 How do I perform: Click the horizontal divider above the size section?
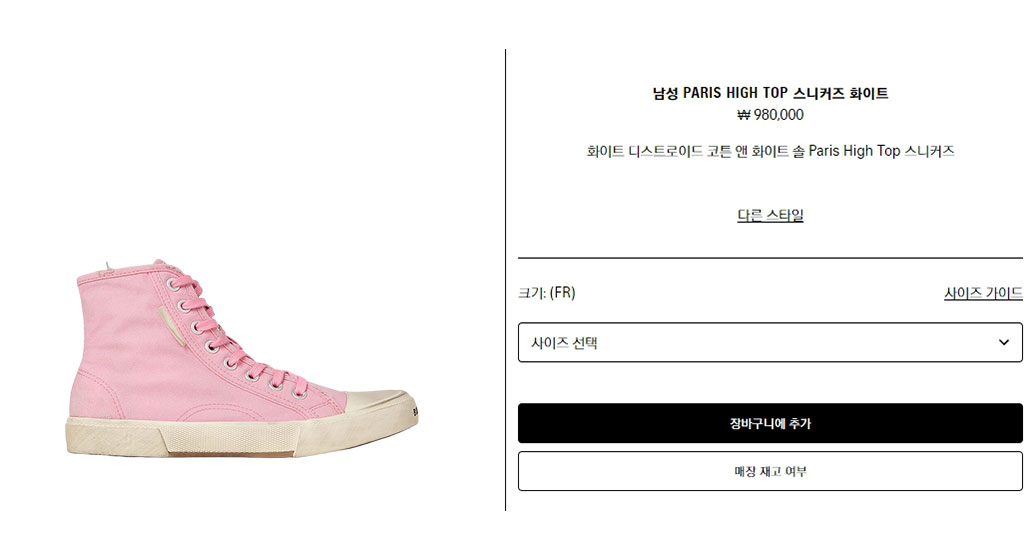pyautogui.click(x=770, y=258)
